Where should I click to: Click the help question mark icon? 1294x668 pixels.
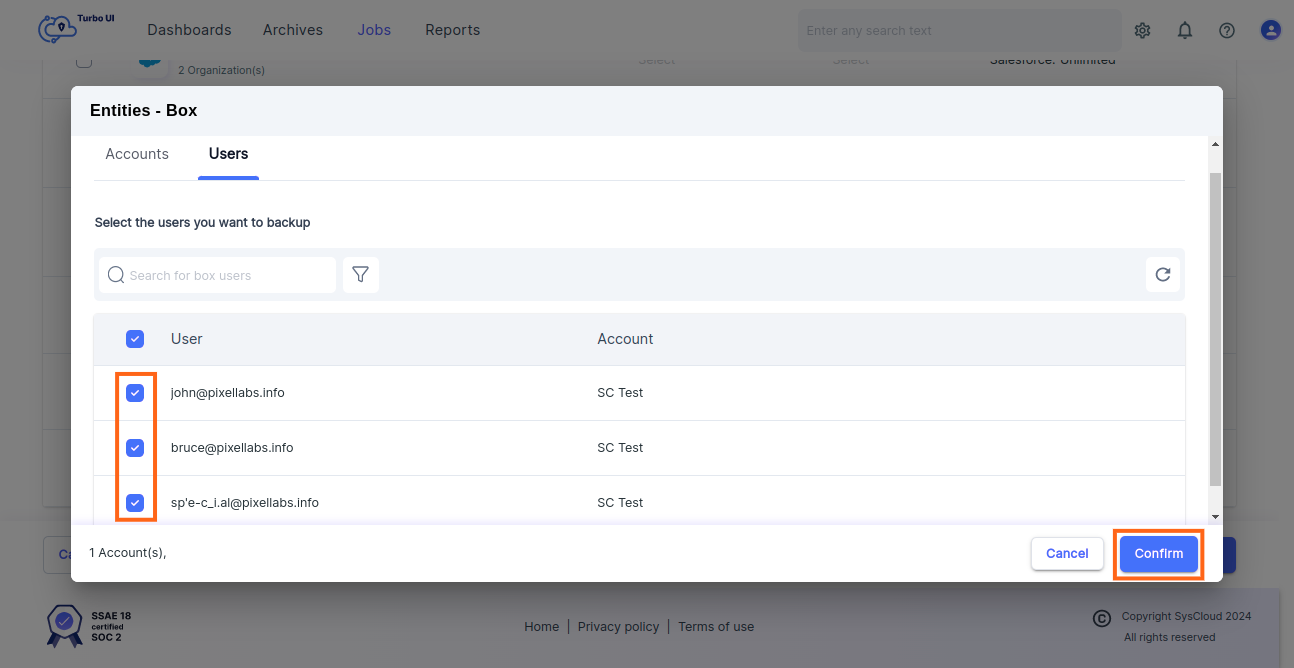(x=1227, y=31)
